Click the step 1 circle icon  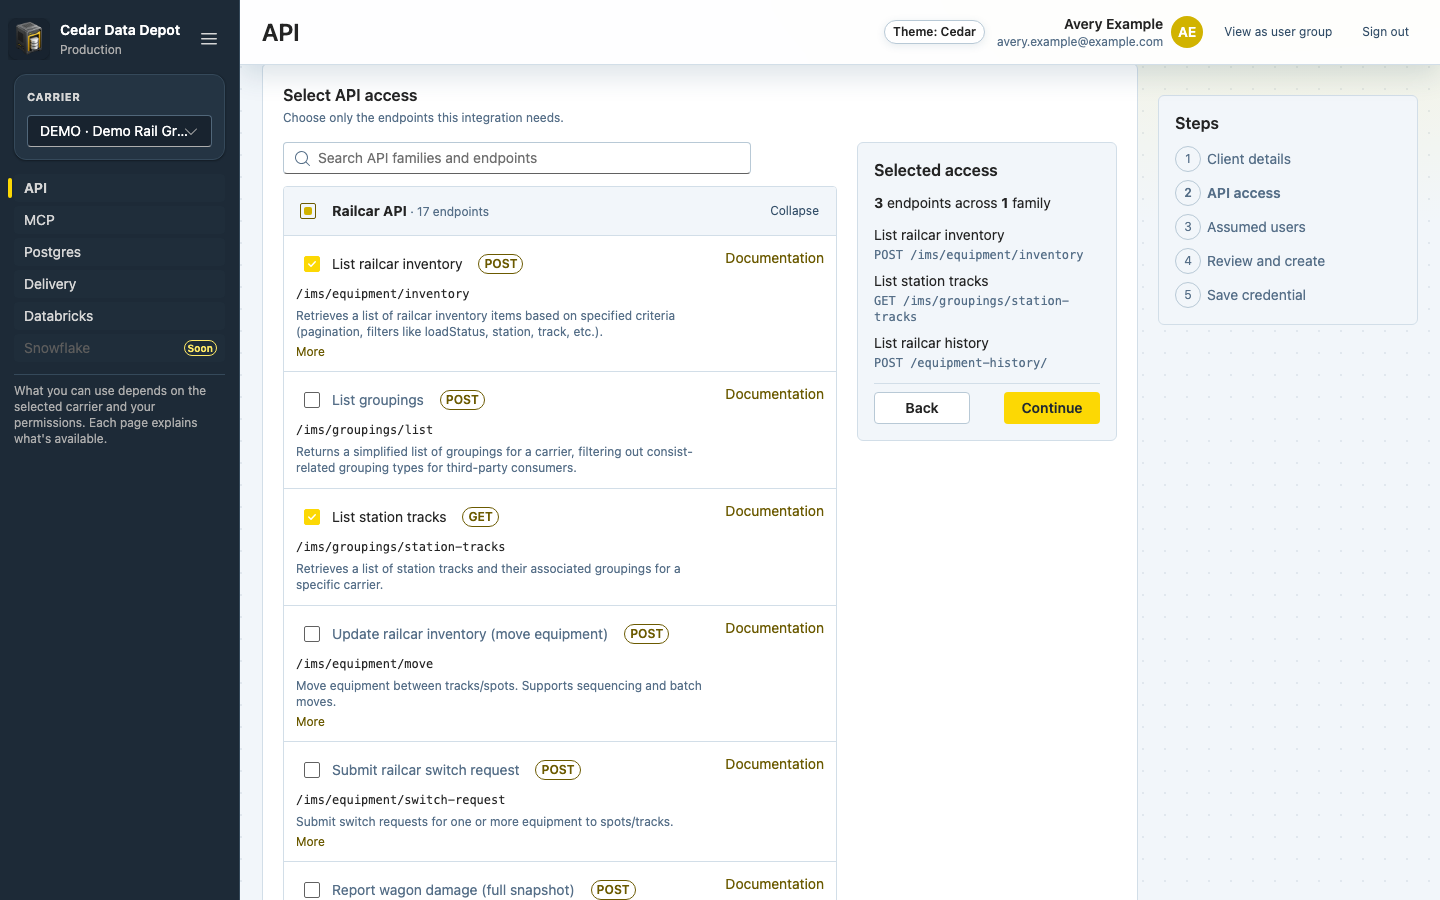tap(1188, 159)
